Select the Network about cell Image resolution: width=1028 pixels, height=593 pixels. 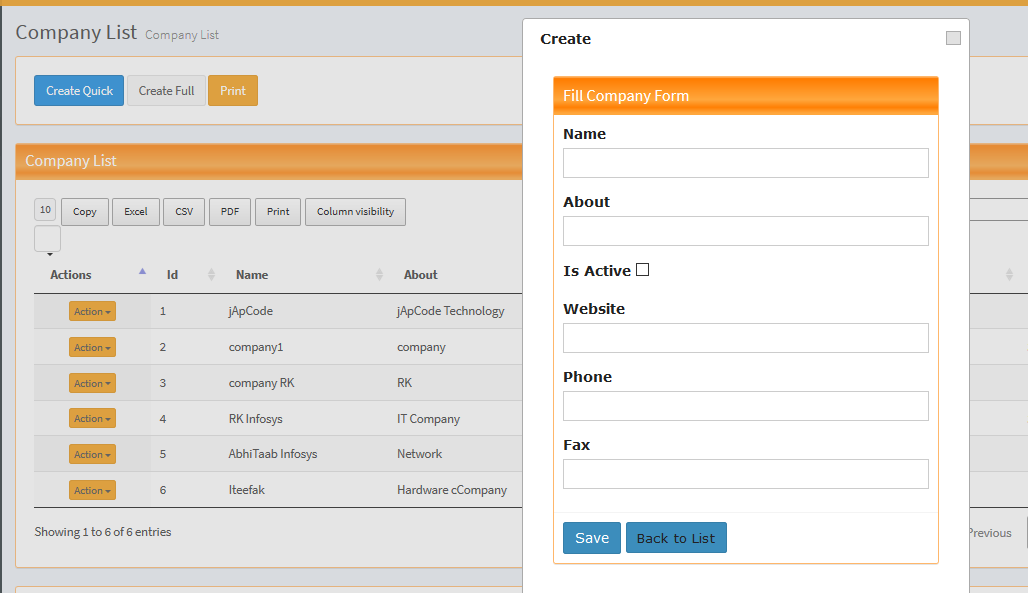(420, 454)
